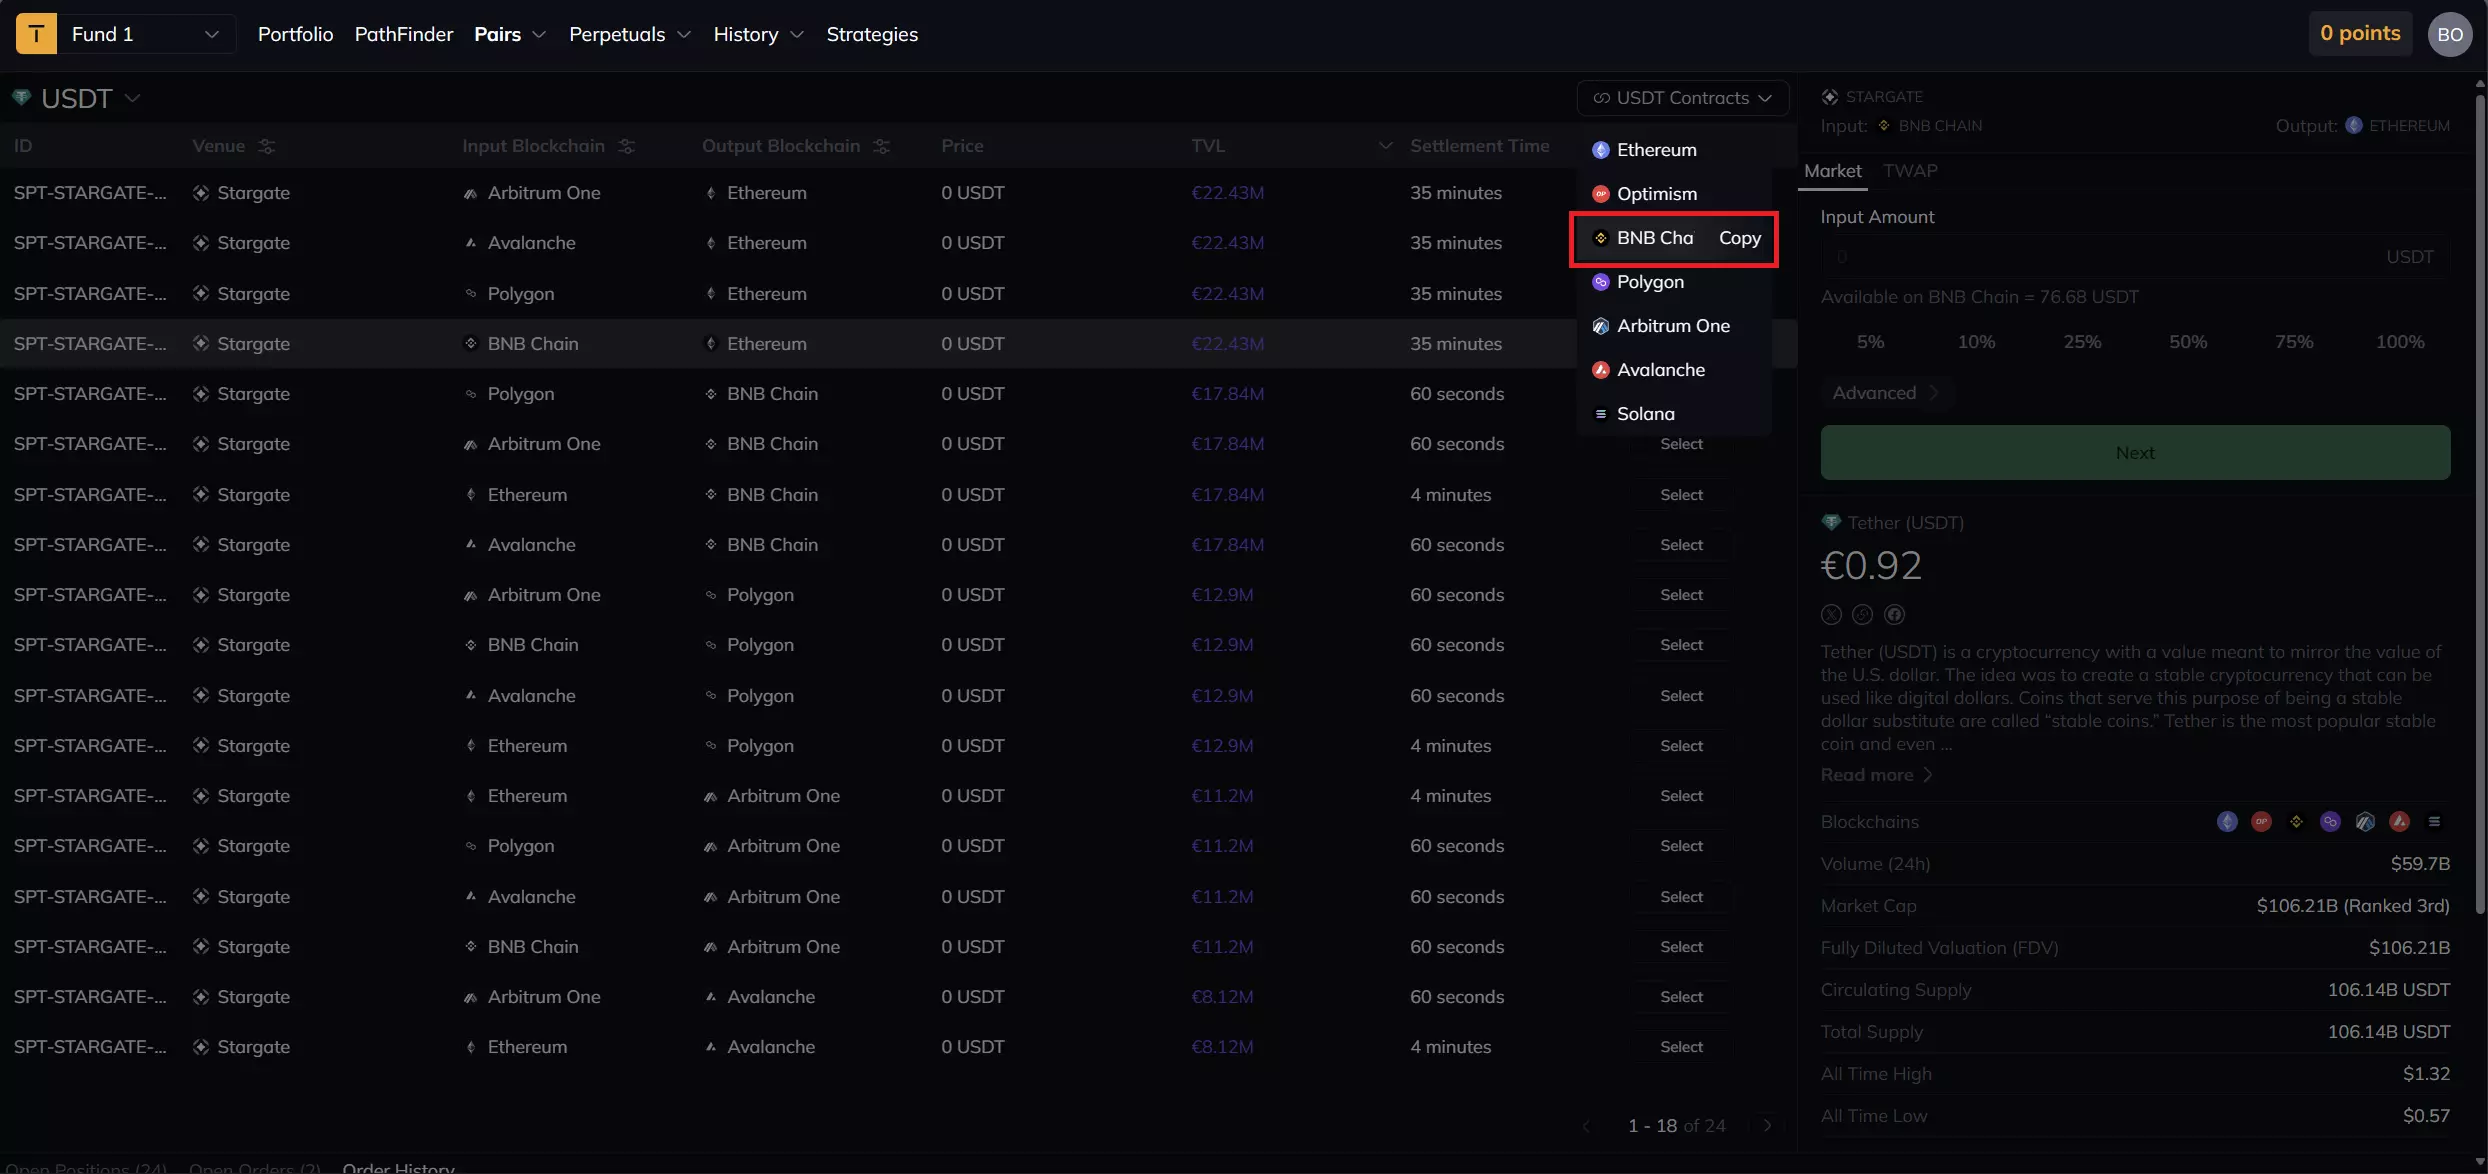This screenshot has width=2488, height=1174.
Task: Set input amount to 75%
Action: [x=2294, y=342]
